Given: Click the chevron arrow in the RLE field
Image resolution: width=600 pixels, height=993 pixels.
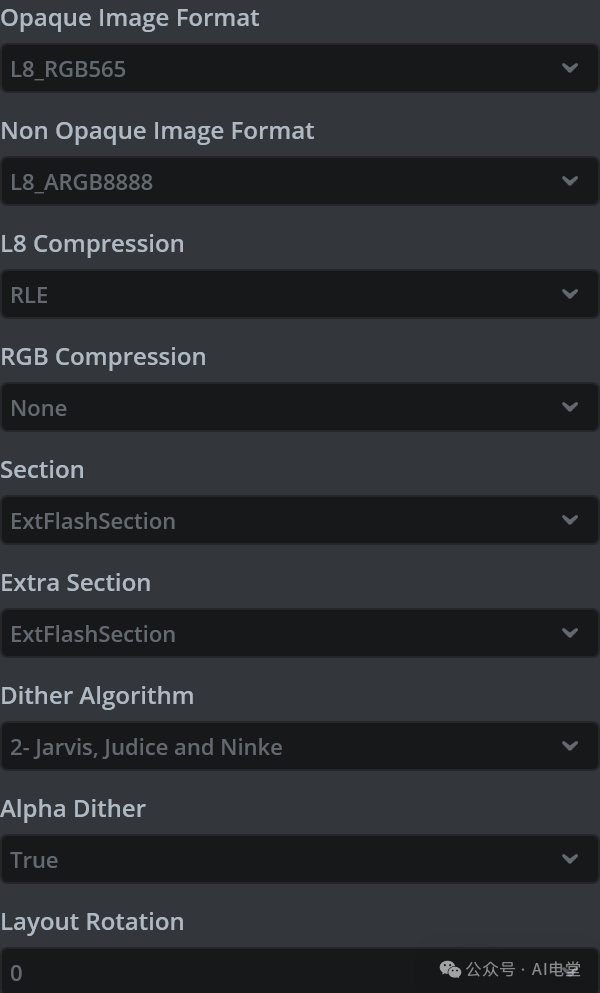Looking at the screenshot, I should (x=570, y=295).
